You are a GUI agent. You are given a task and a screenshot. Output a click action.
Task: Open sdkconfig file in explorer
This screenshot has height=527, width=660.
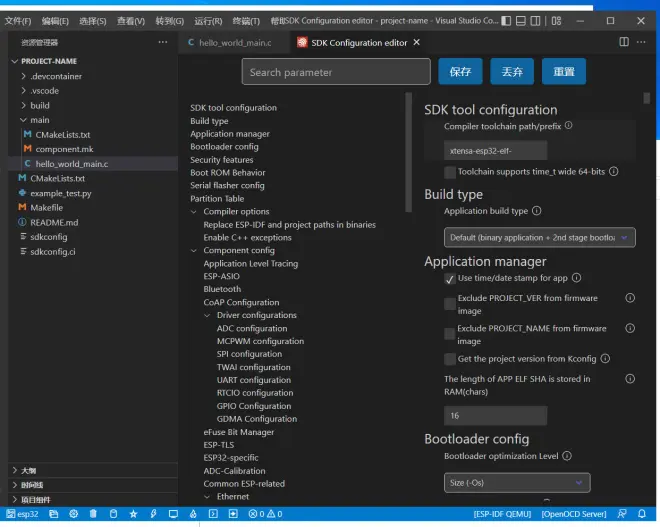(x=48, y=237)
